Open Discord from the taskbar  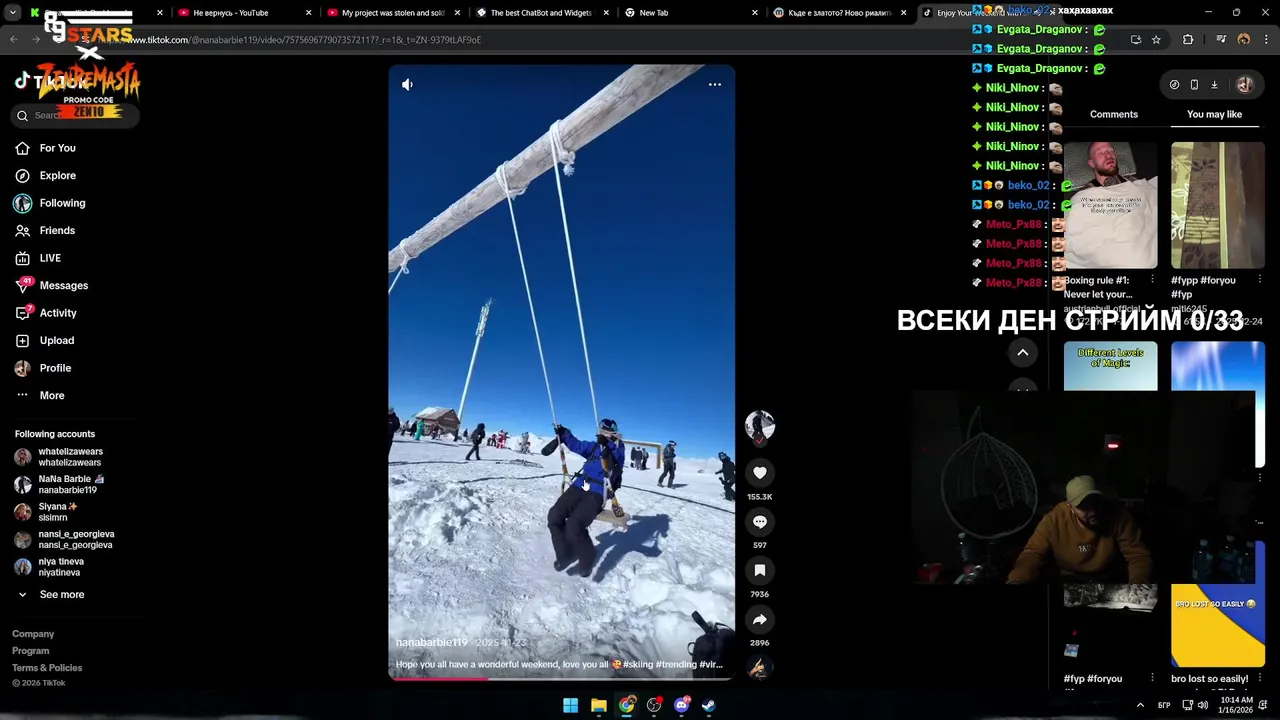[682, 705]
